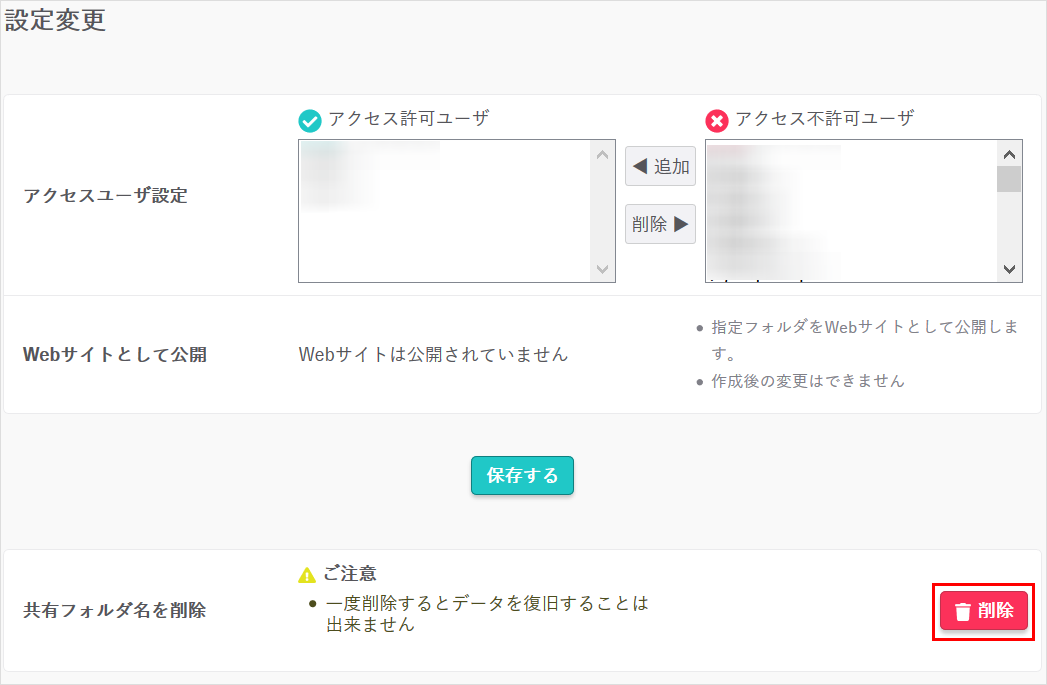Click the yellow warning triangle next to ご注意

(307, 575)
